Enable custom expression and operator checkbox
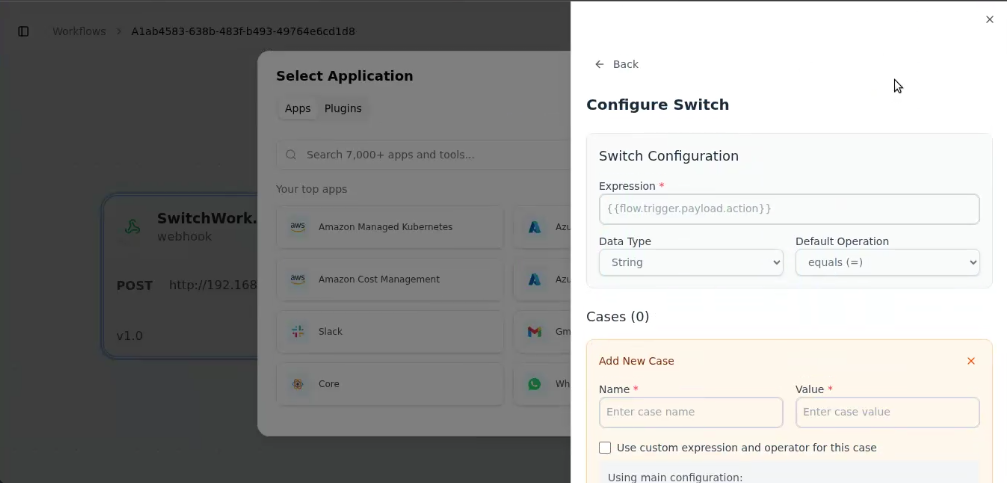The width and height of the screenshot is (1007, 483). 605,448
